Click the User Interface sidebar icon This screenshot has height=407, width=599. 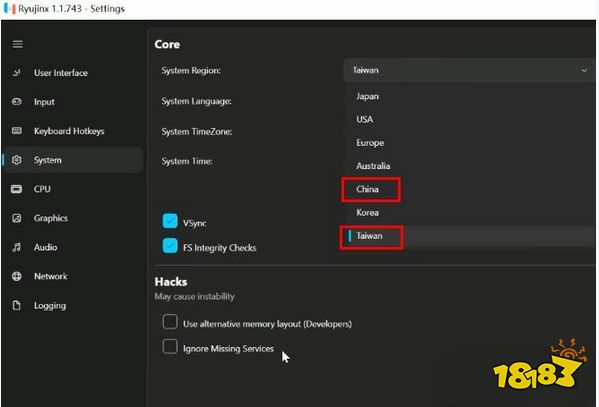point(16,73)
